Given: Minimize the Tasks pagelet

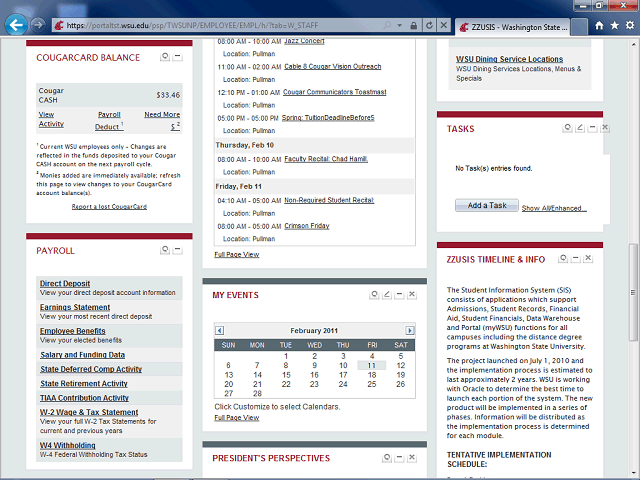Looking at the screenshot, I should (592, 128).
